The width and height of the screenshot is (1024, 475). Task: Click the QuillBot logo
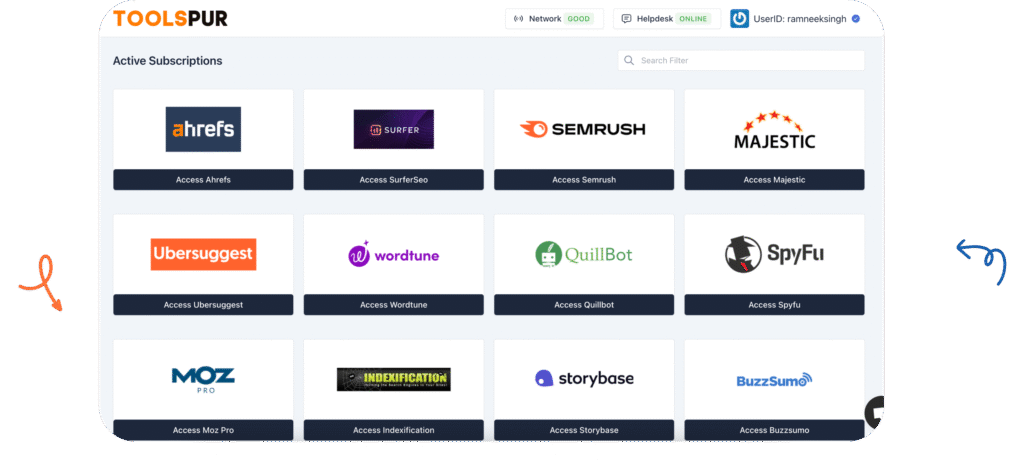click(x=584, y=254)
